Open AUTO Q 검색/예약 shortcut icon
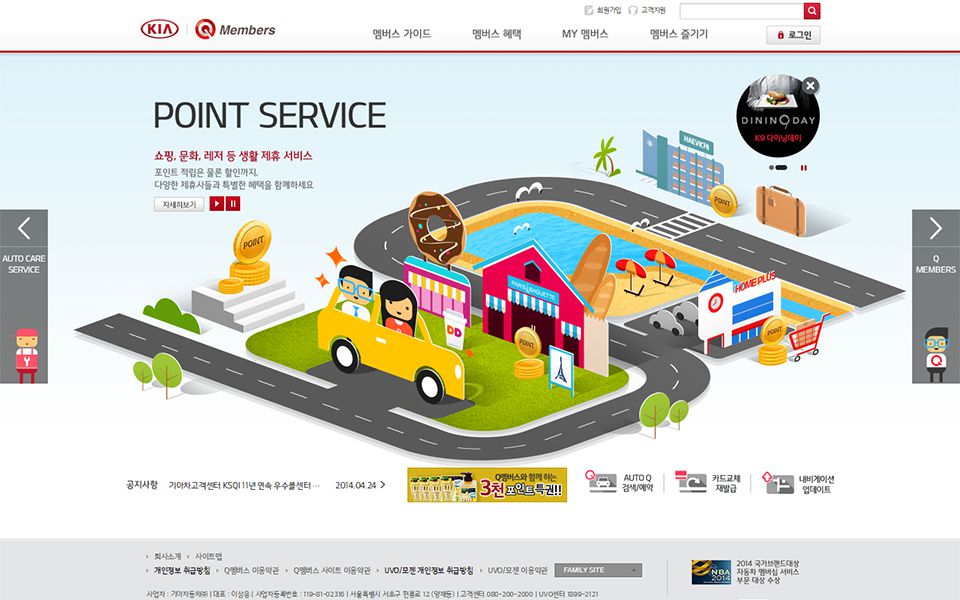Screen dimensions: 960x600 tap(602, 484)
